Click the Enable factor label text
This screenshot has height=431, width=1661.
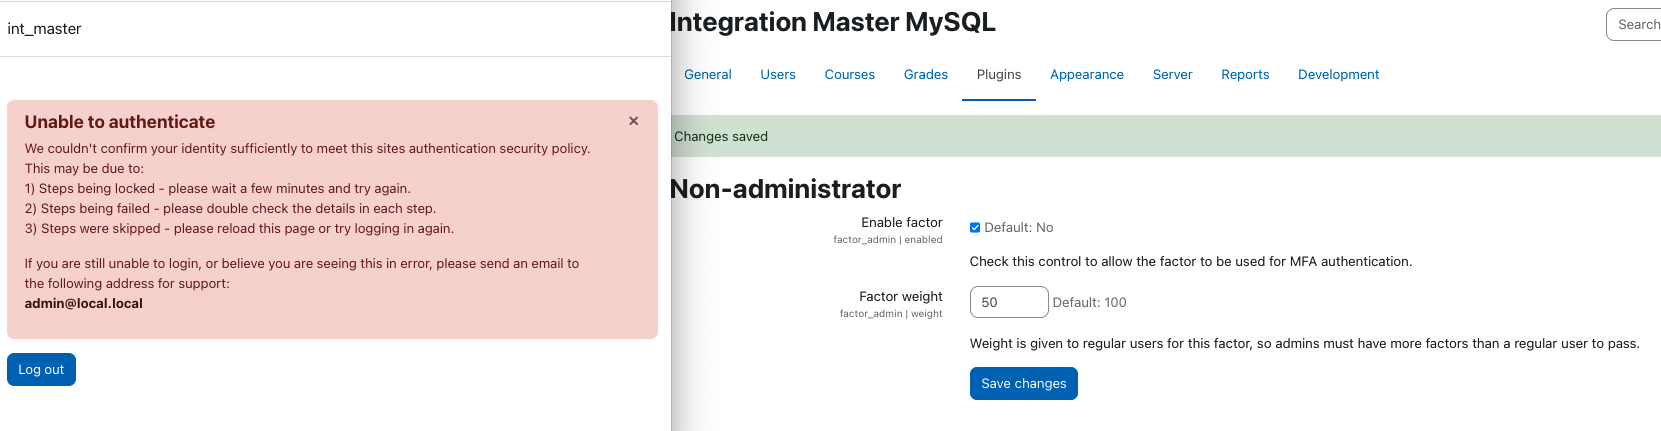pos(901,223)
